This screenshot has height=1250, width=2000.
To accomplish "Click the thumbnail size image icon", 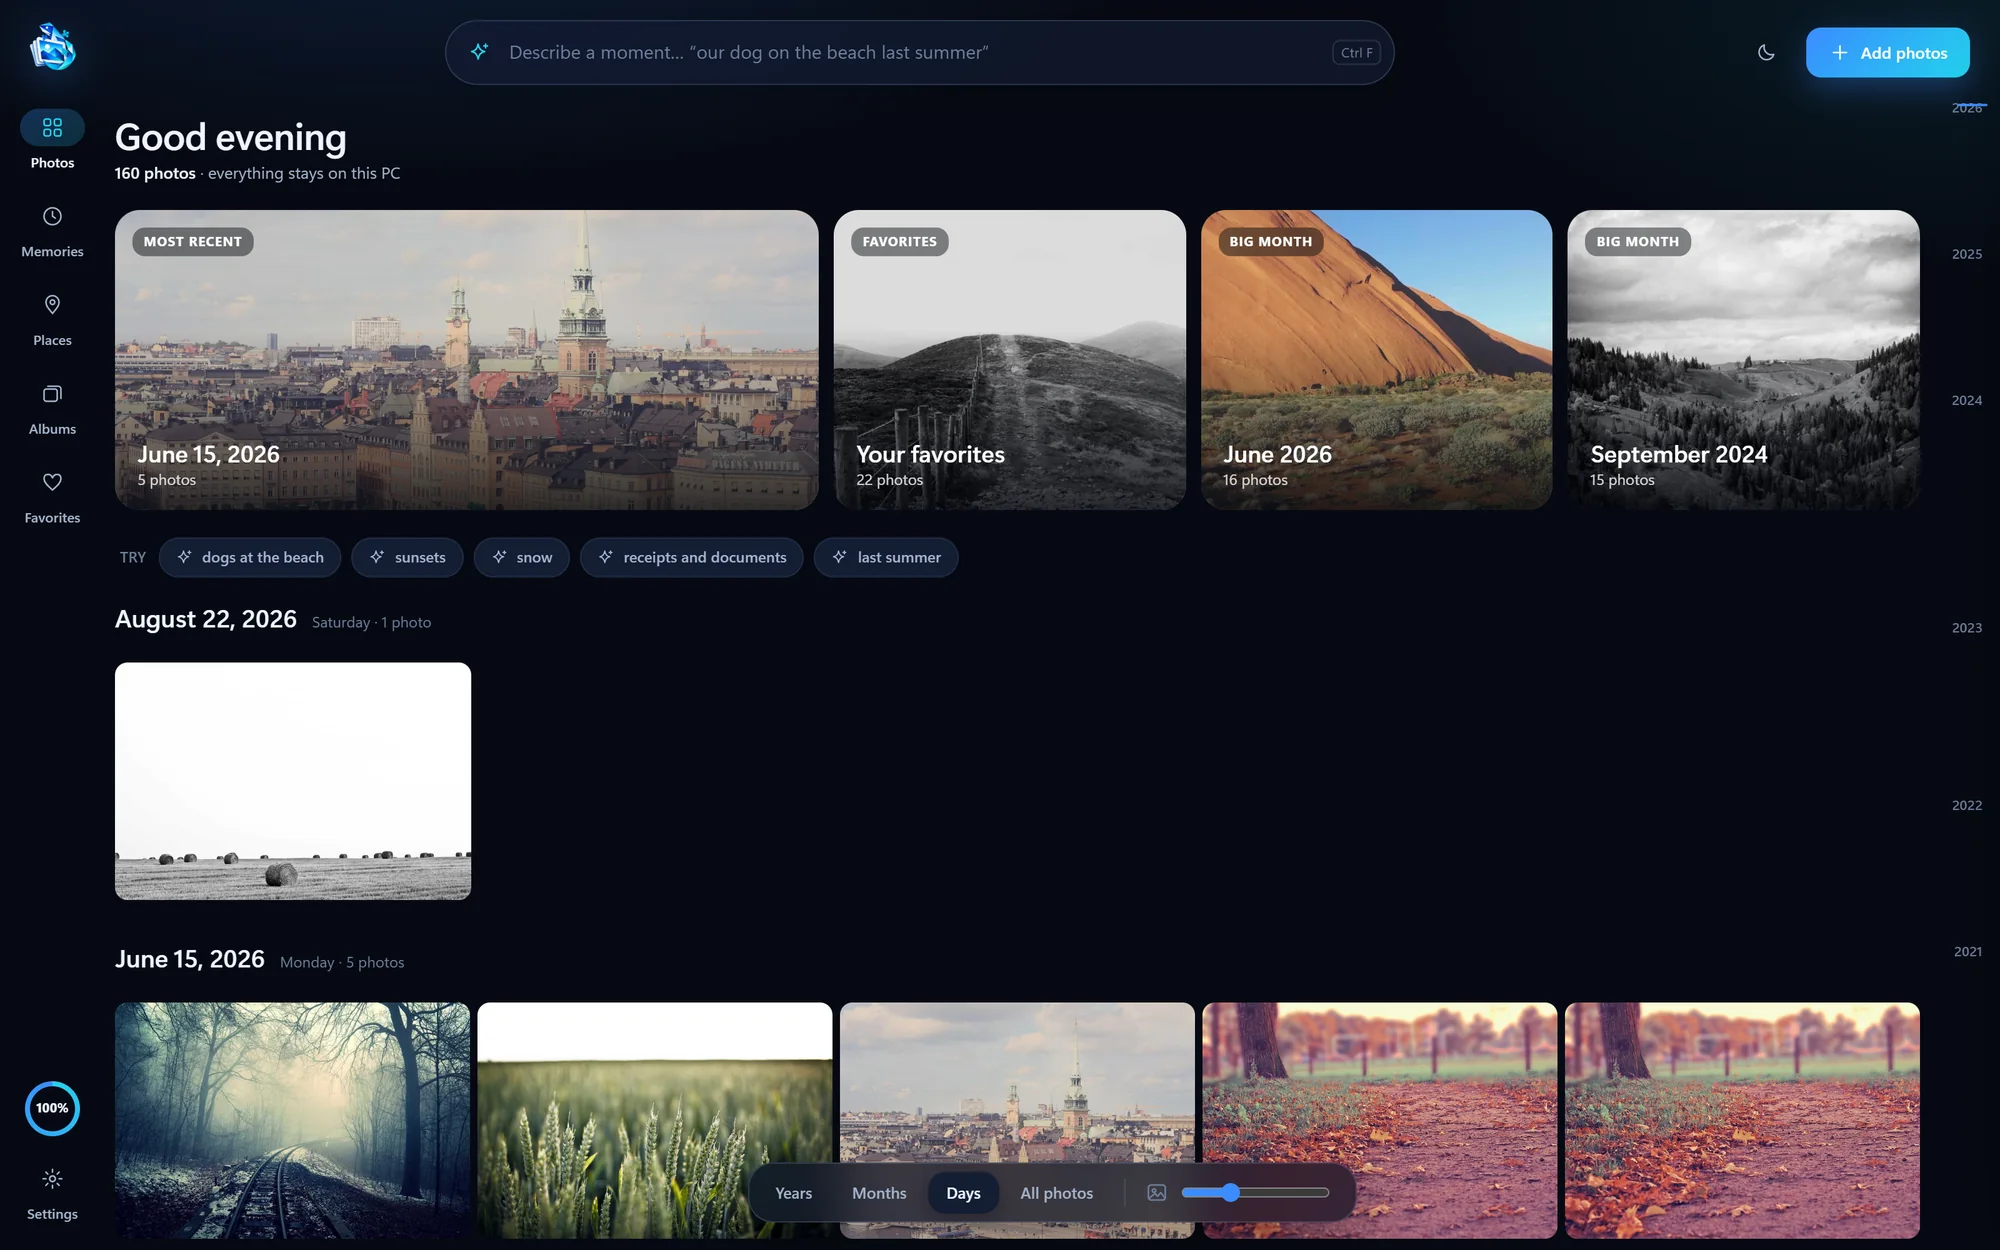I will tap(1157, 1193).
